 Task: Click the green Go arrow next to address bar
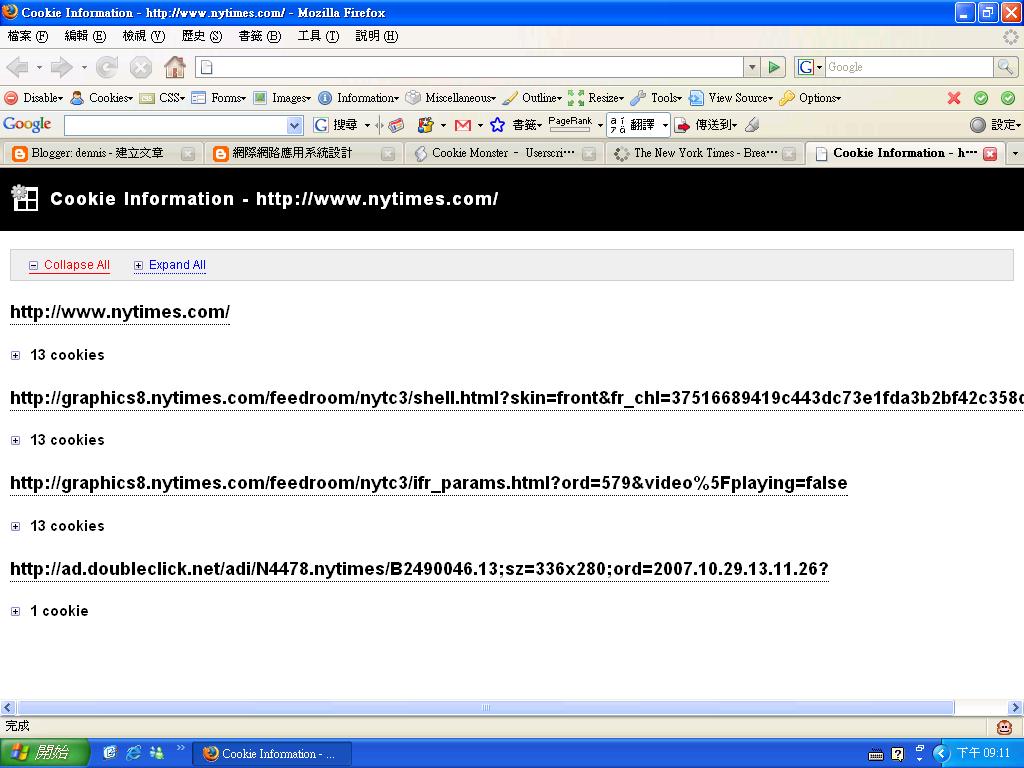pyautogui.click(x=774, y=67)
